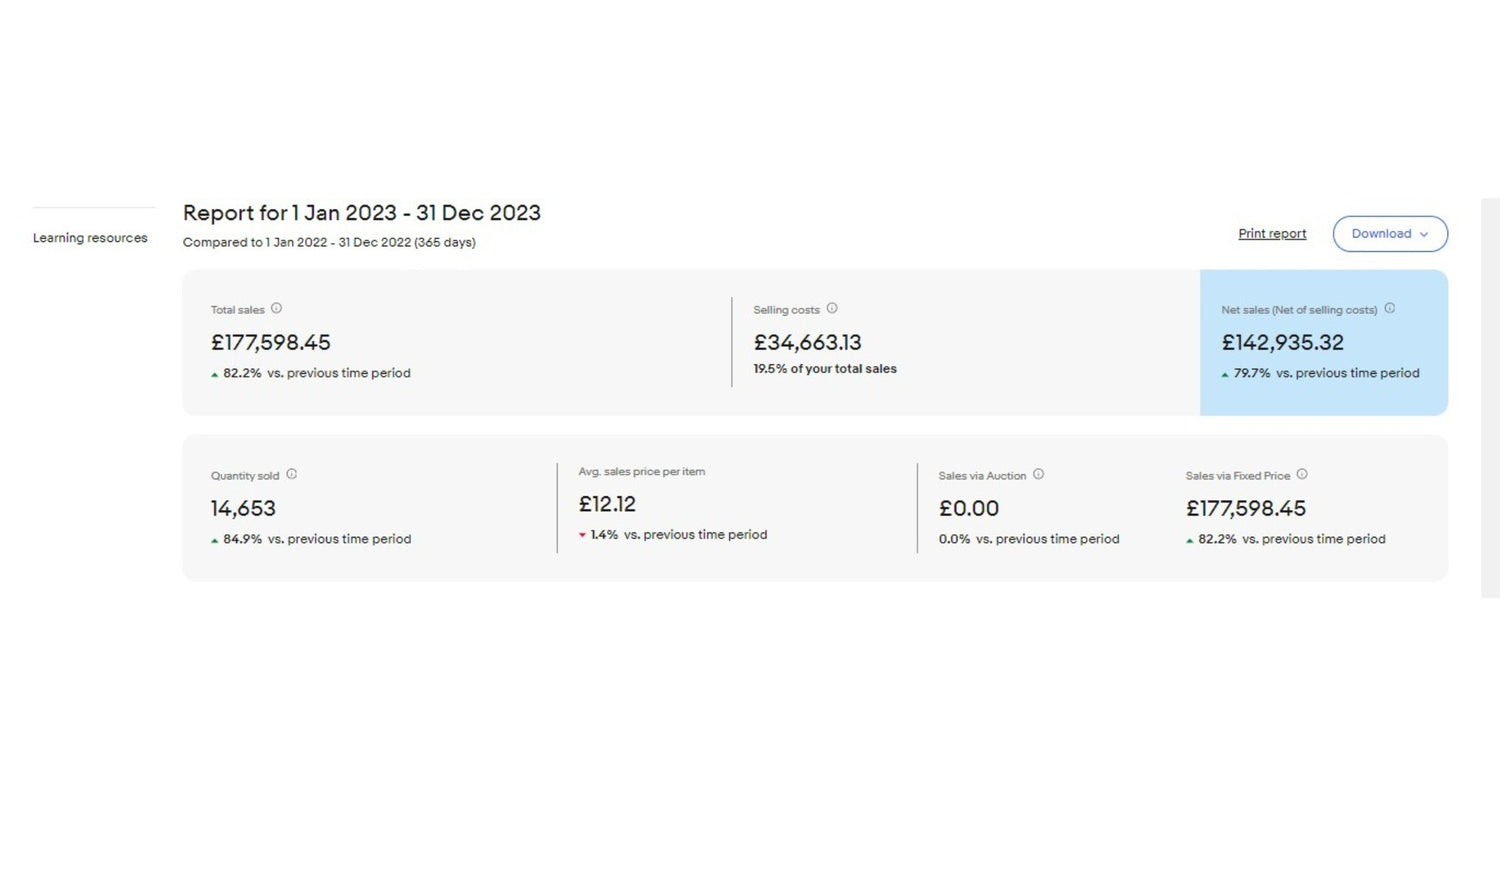
Task: Click the chevron inside the Download button
Action: [1424, 235]
